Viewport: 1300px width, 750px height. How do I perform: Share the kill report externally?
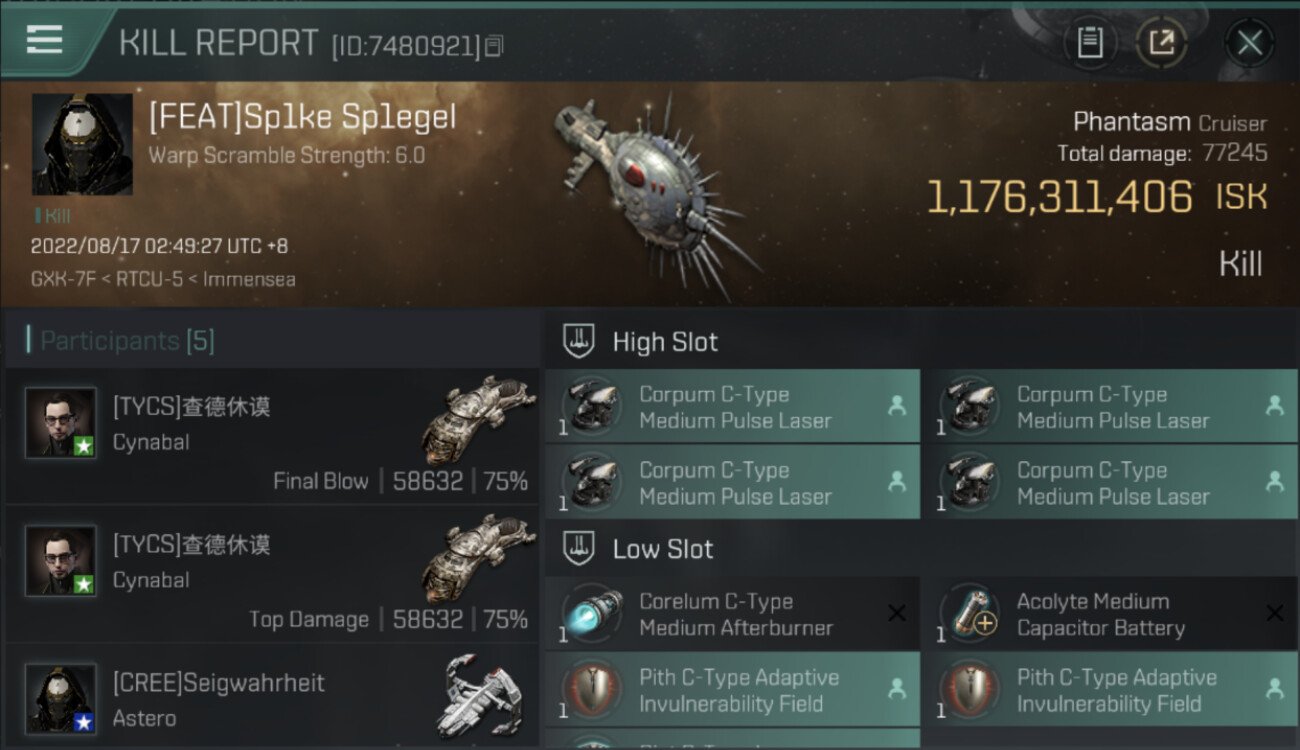1161,43
